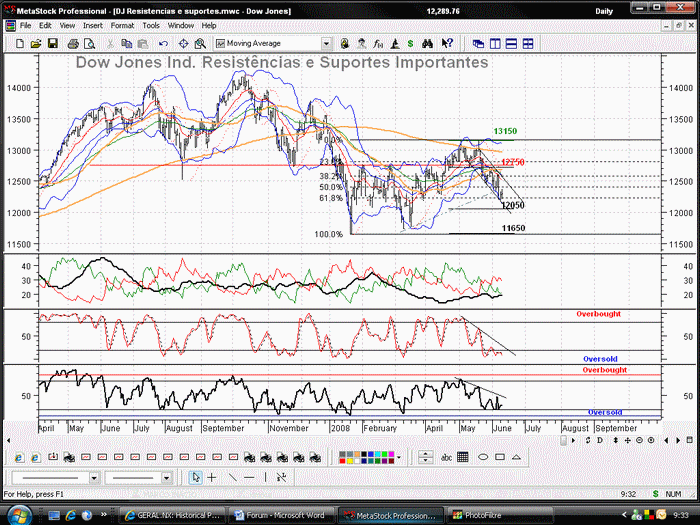Tile windows in horizontal rows
Viewport: 700px width, 525px height.
[512, 44]
